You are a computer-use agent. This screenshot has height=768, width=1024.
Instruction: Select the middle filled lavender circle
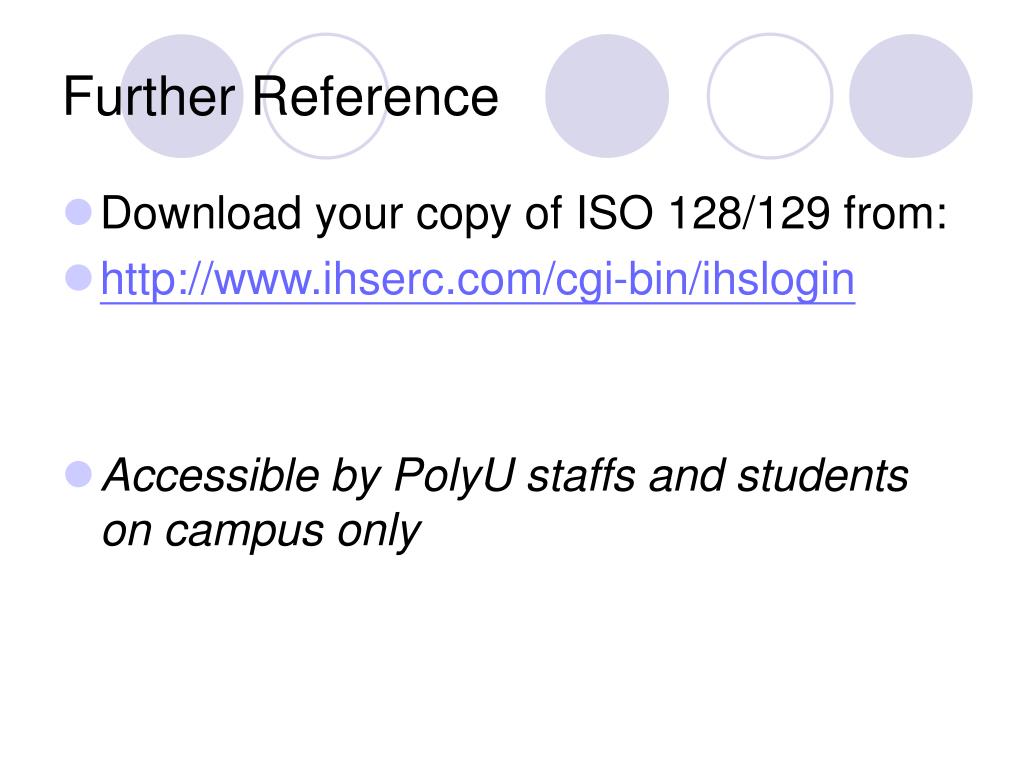607,96
